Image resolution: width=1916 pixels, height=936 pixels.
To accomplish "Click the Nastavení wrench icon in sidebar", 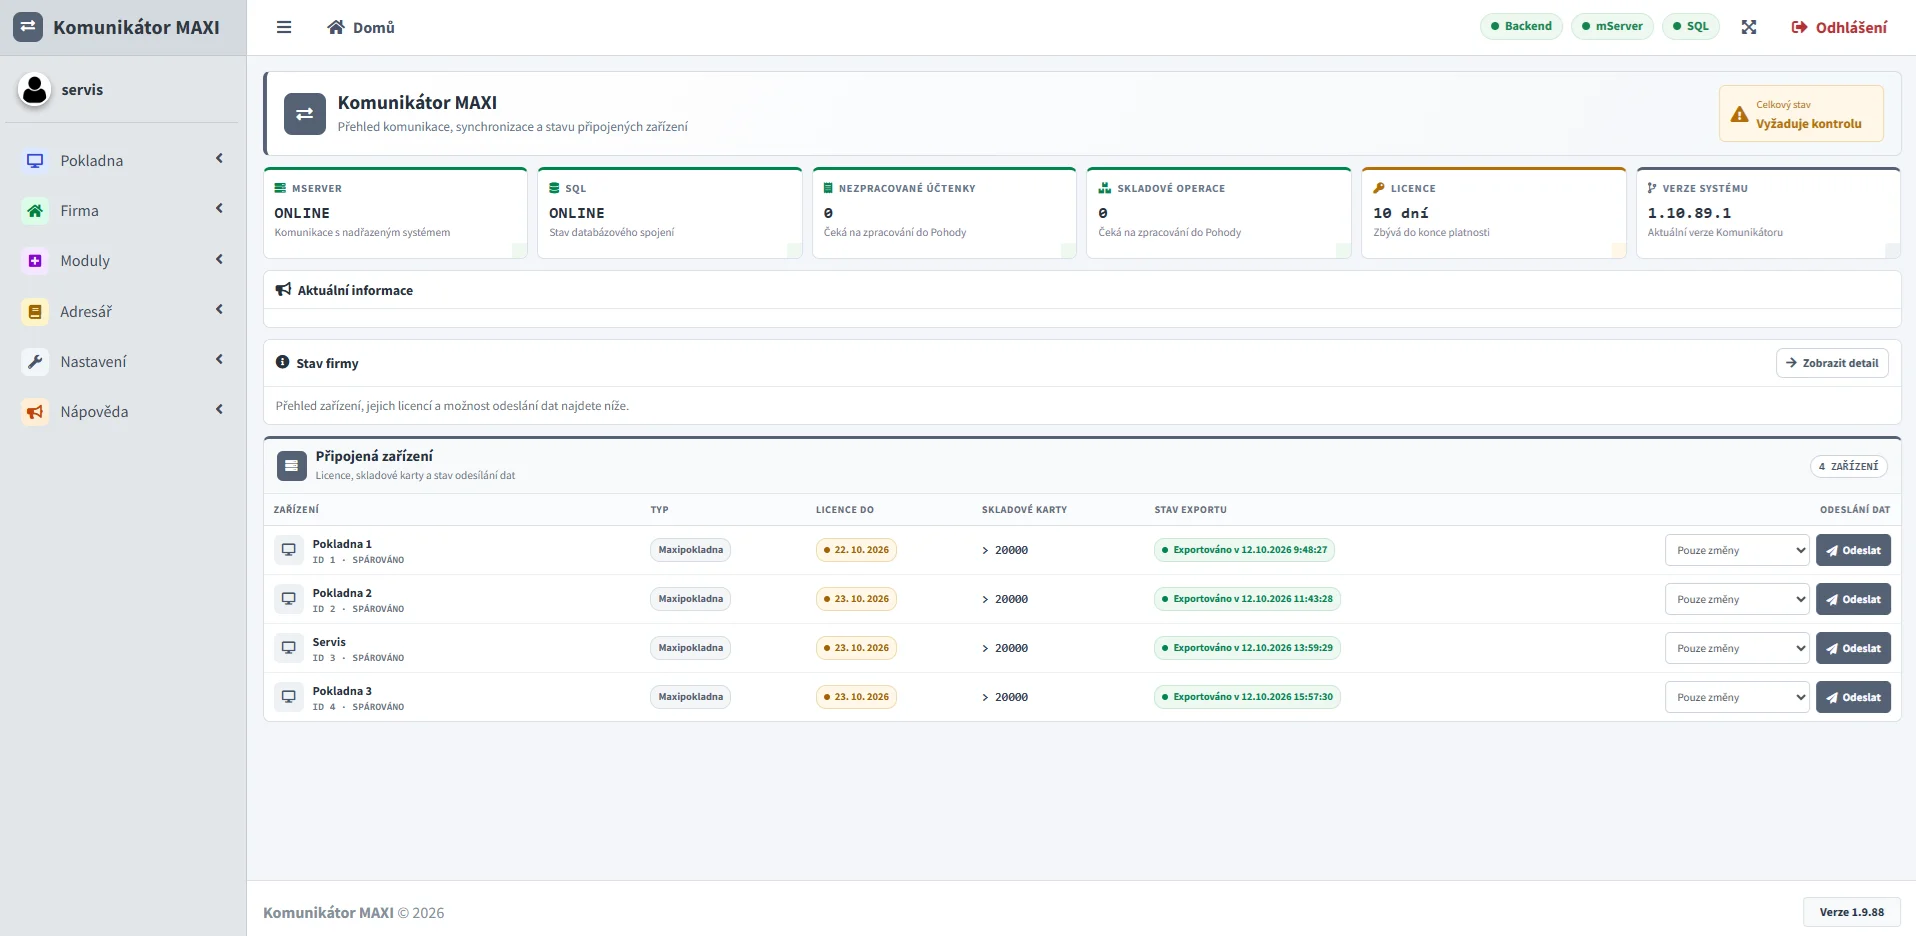I will click(35, 362).
